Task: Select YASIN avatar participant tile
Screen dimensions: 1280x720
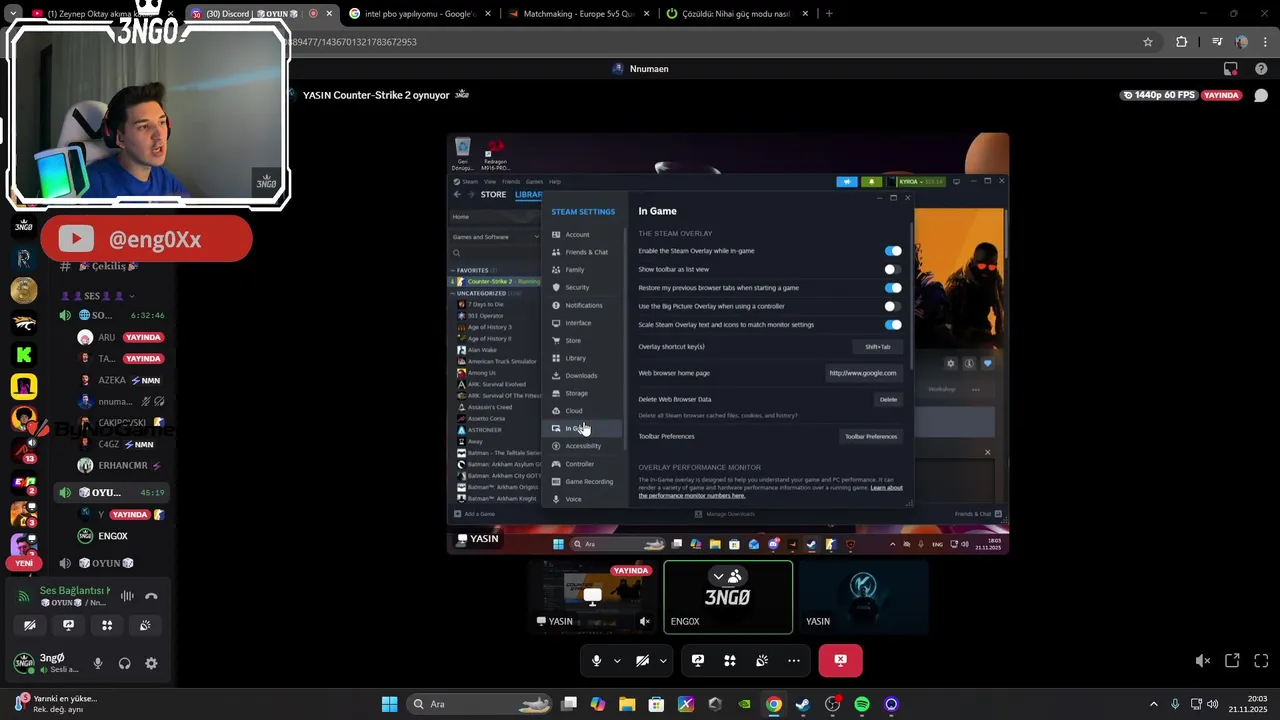Action: (x=863, y=597)
